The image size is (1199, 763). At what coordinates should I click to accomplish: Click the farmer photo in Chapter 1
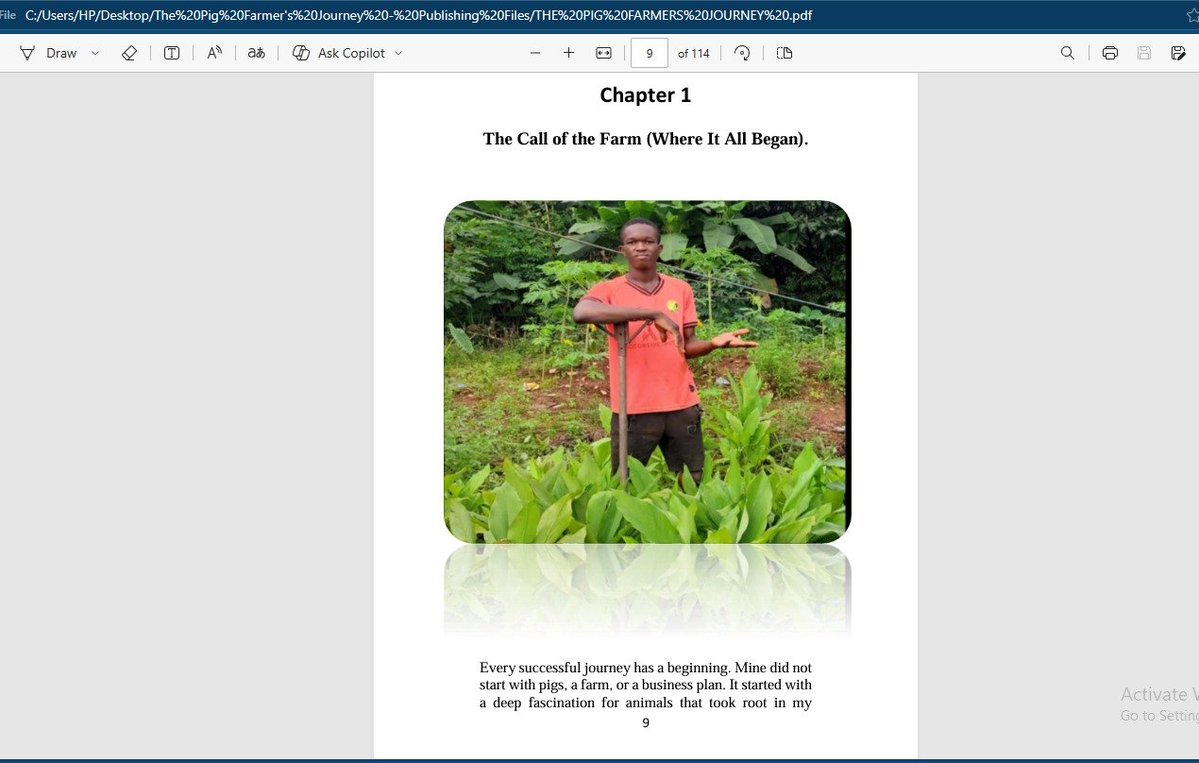(647, 372)
